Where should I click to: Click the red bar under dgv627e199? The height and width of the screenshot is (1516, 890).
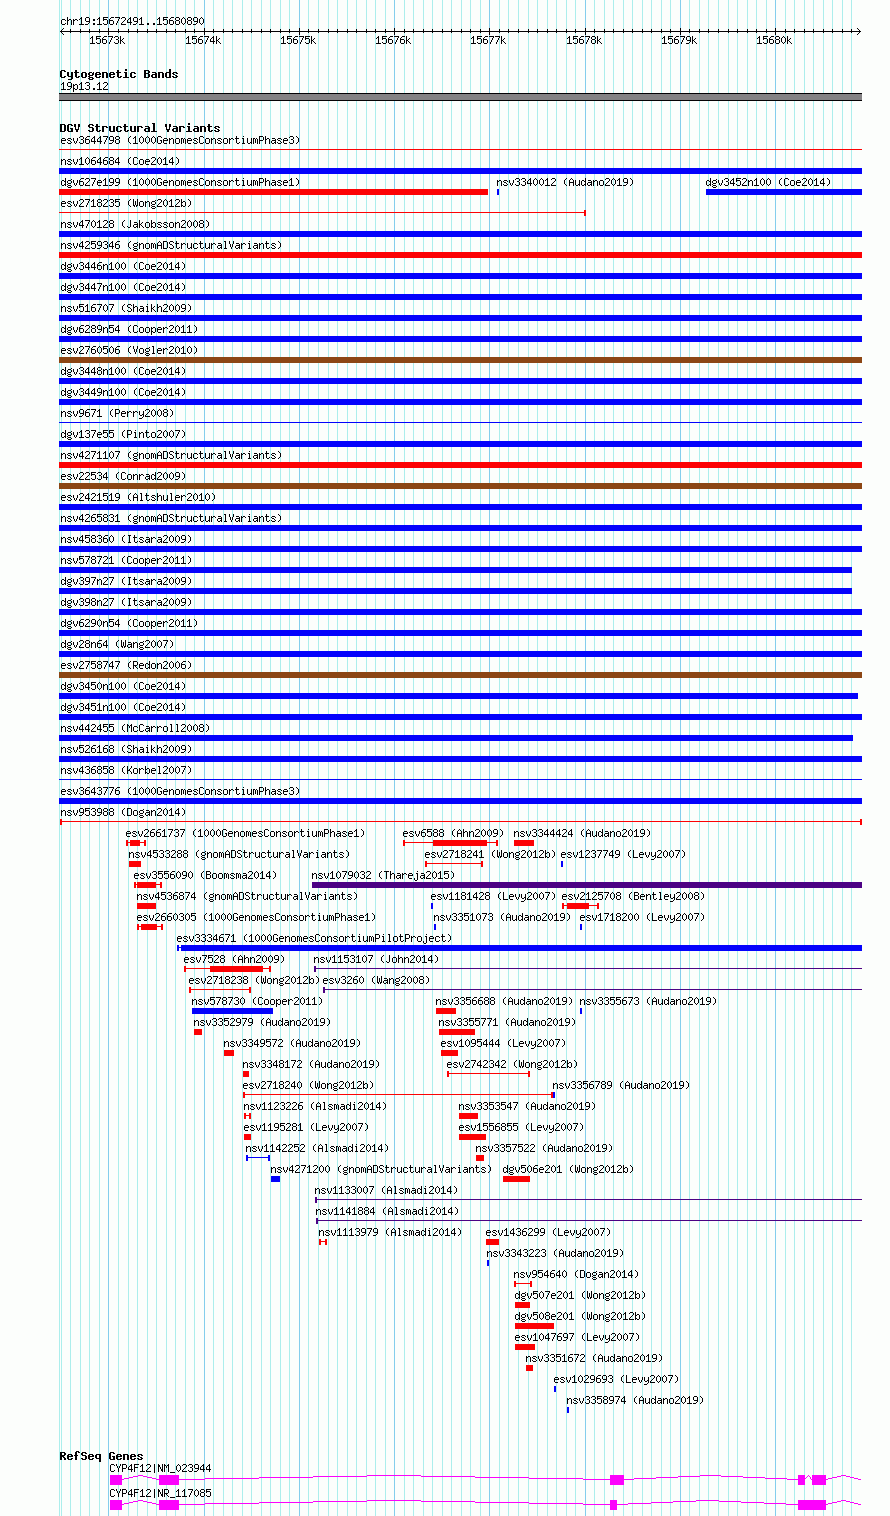tap(273, 192)
